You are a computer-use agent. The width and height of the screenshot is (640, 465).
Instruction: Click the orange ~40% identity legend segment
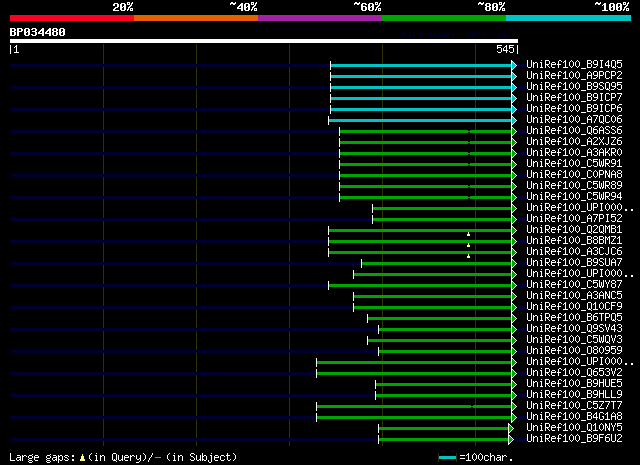point(196,18)
